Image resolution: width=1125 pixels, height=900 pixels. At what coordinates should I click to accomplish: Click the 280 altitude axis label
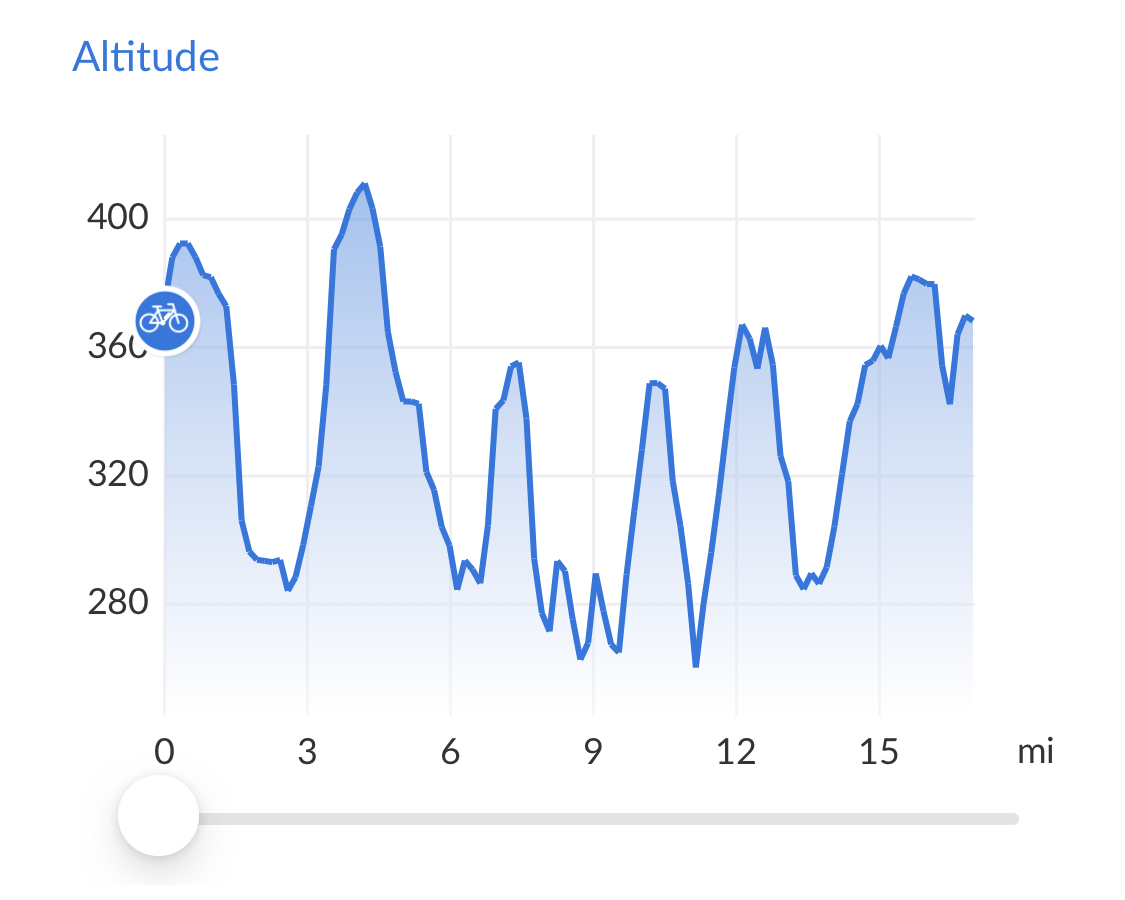coord(117,603)
